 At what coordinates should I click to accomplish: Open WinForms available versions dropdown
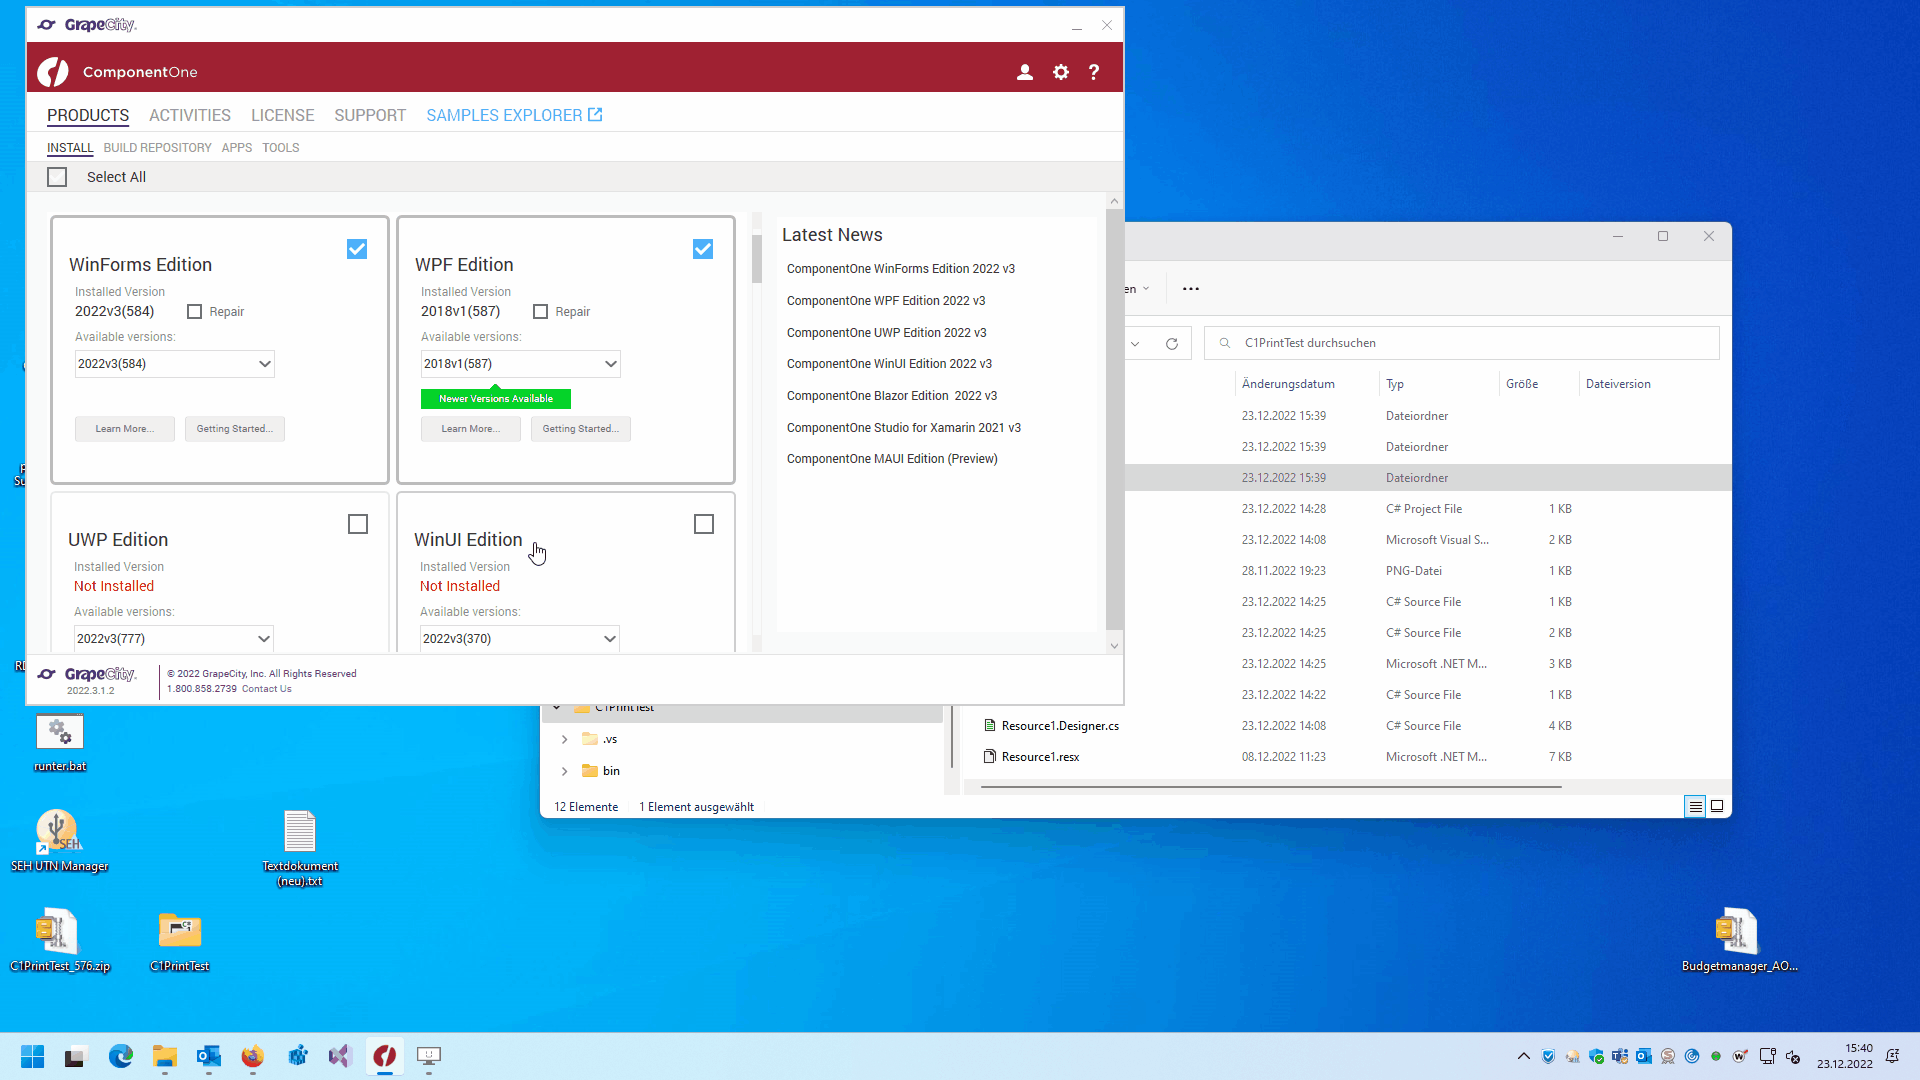[x=175, y=364]
